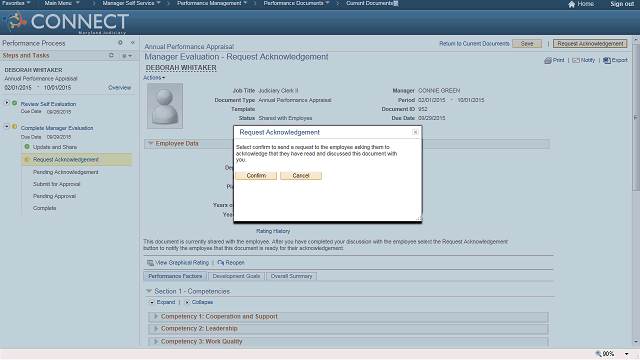Screen dimensions: 640x360
Task: Expand Competency 2: Leadership
Action: click(x=156, y=329)
